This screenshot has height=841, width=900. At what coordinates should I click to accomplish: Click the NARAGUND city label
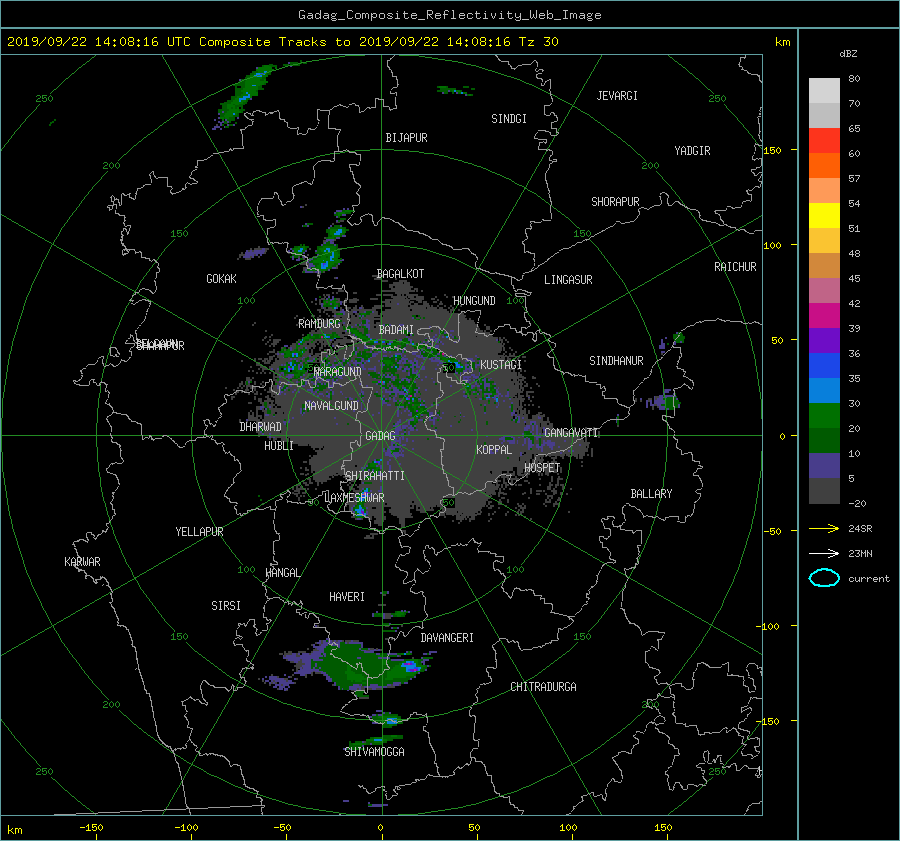click(338, 372)
